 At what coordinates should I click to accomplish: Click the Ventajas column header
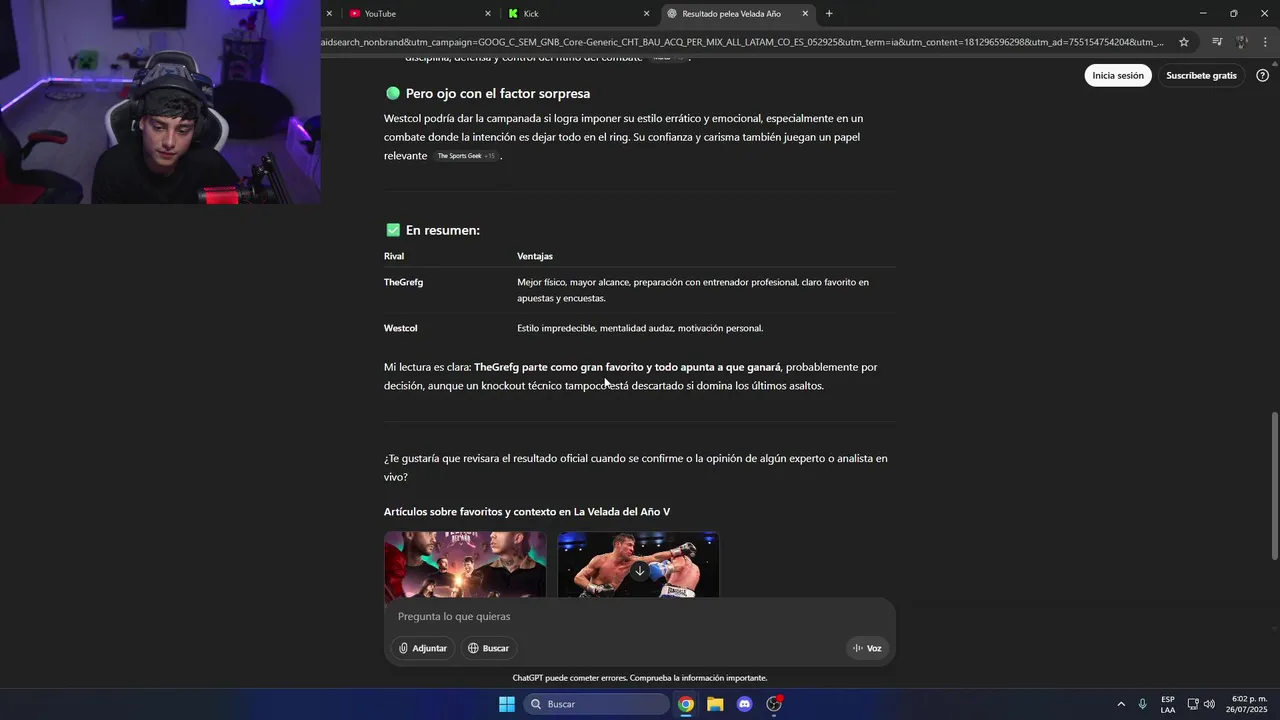click(535, 256)
